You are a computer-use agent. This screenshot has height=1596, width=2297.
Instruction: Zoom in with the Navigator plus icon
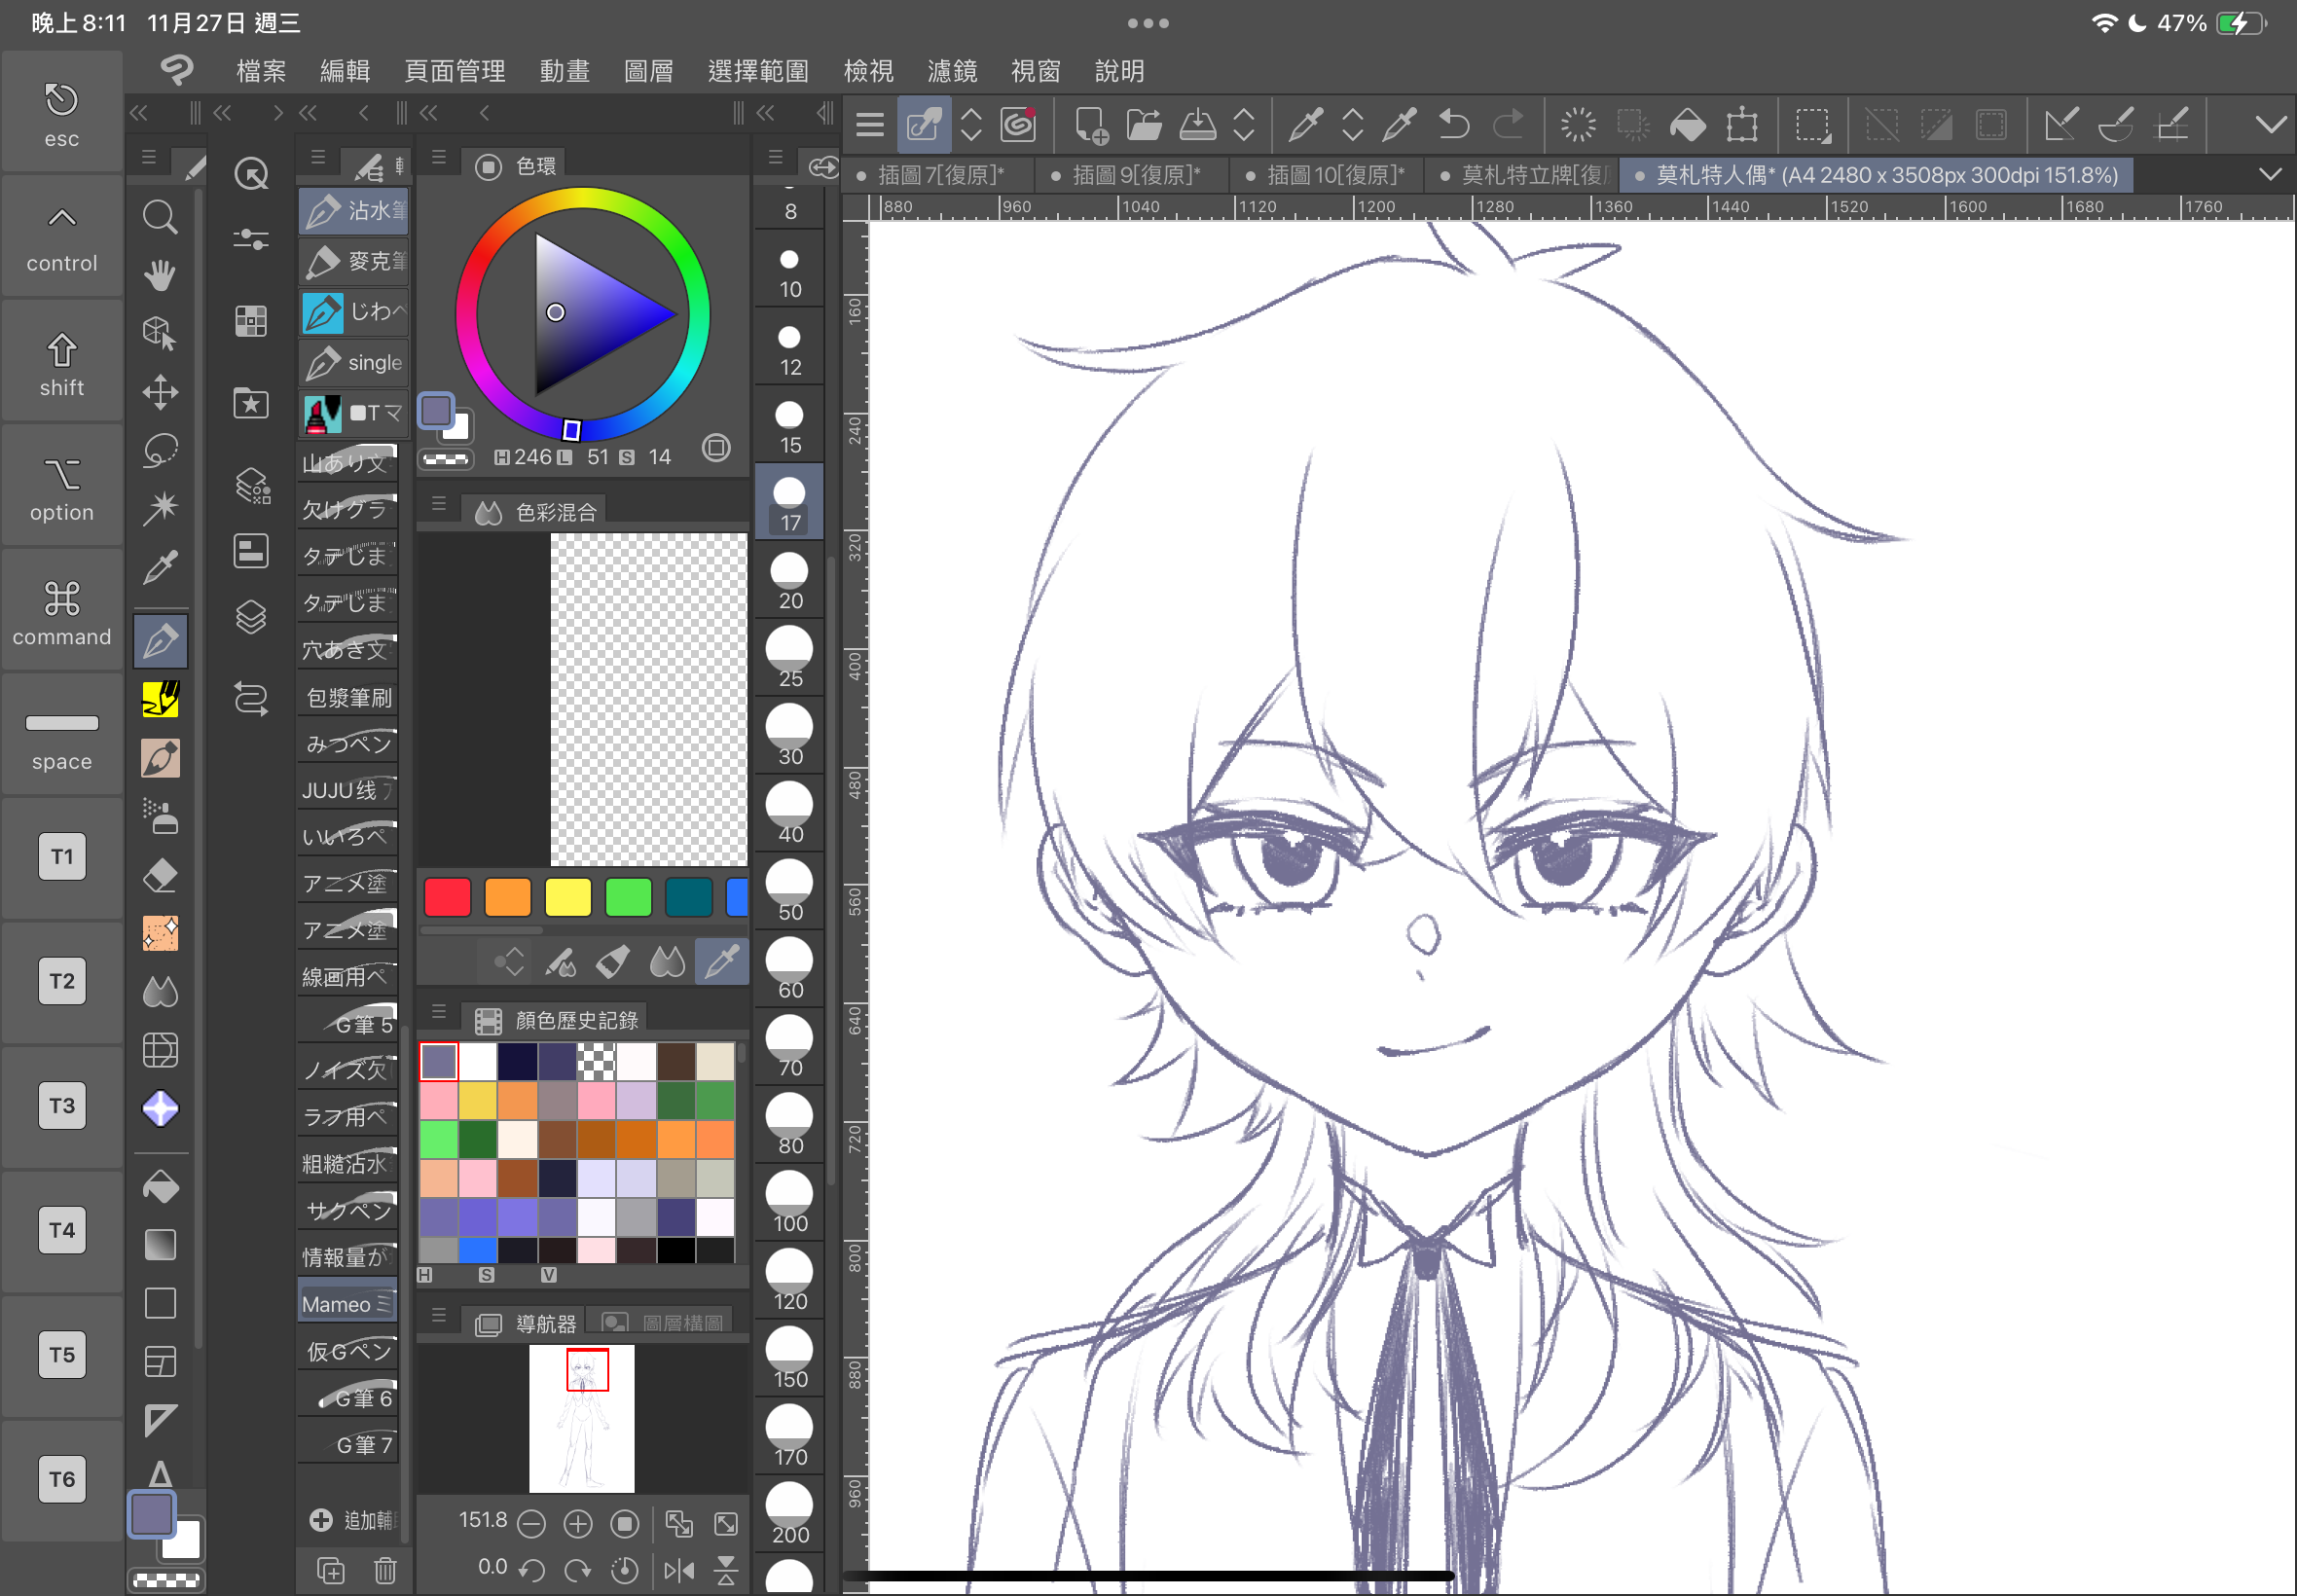pyautogui.click(x=578, y=1523)
